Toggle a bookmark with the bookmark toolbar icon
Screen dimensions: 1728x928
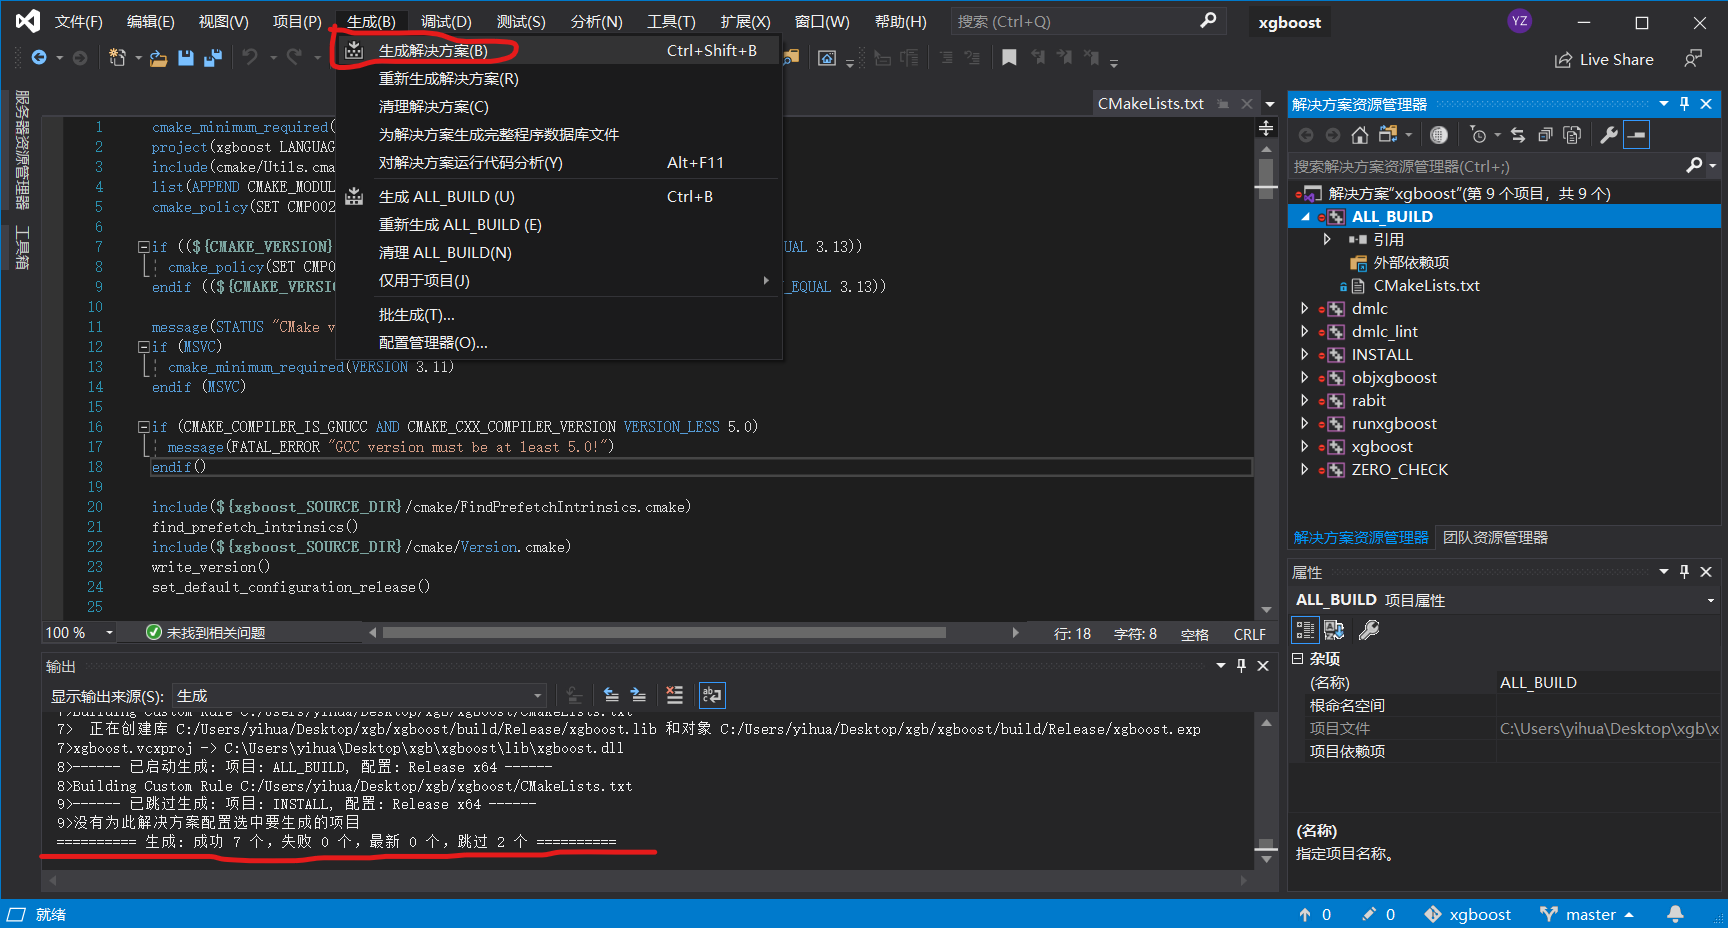(1009, 58)
